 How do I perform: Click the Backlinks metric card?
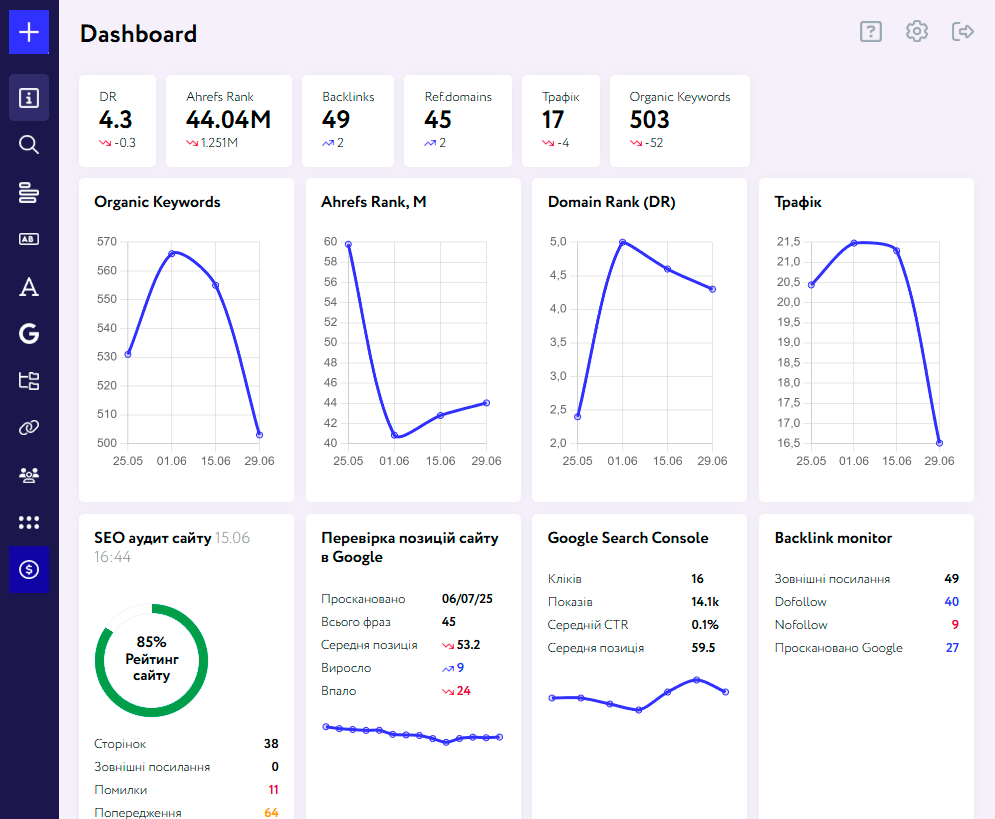pyautogui.click(x=348, y=121)
